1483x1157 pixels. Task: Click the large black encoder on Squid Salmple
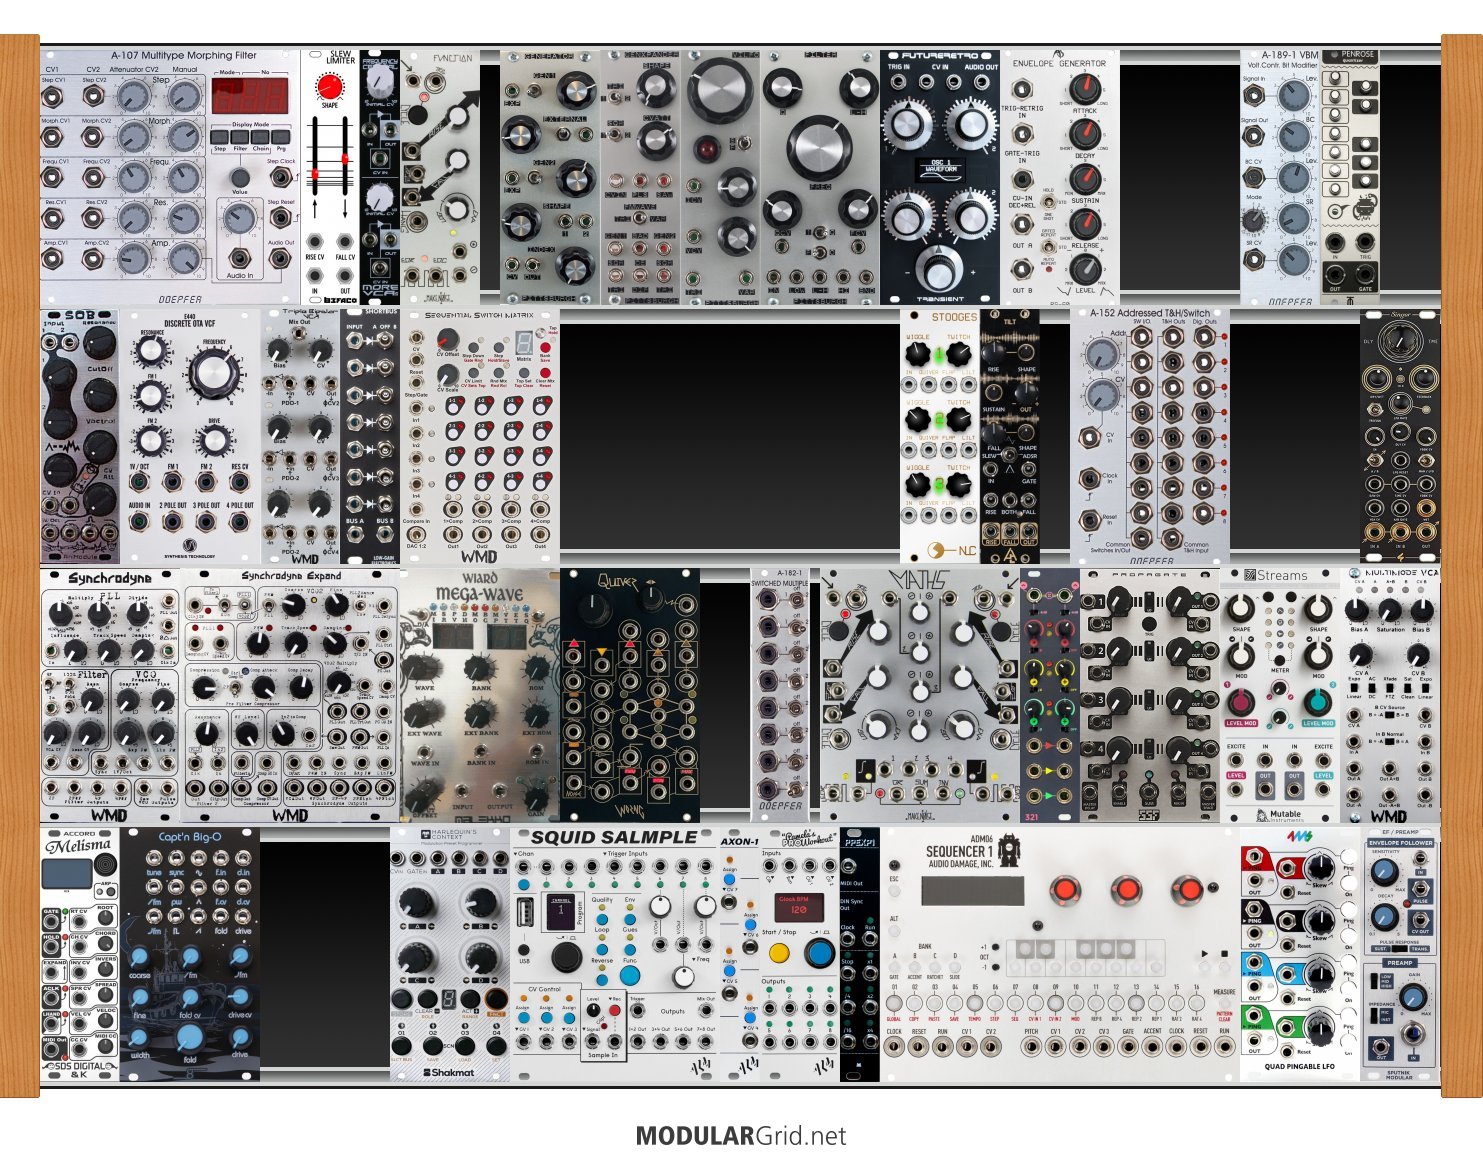click(566, 957)
